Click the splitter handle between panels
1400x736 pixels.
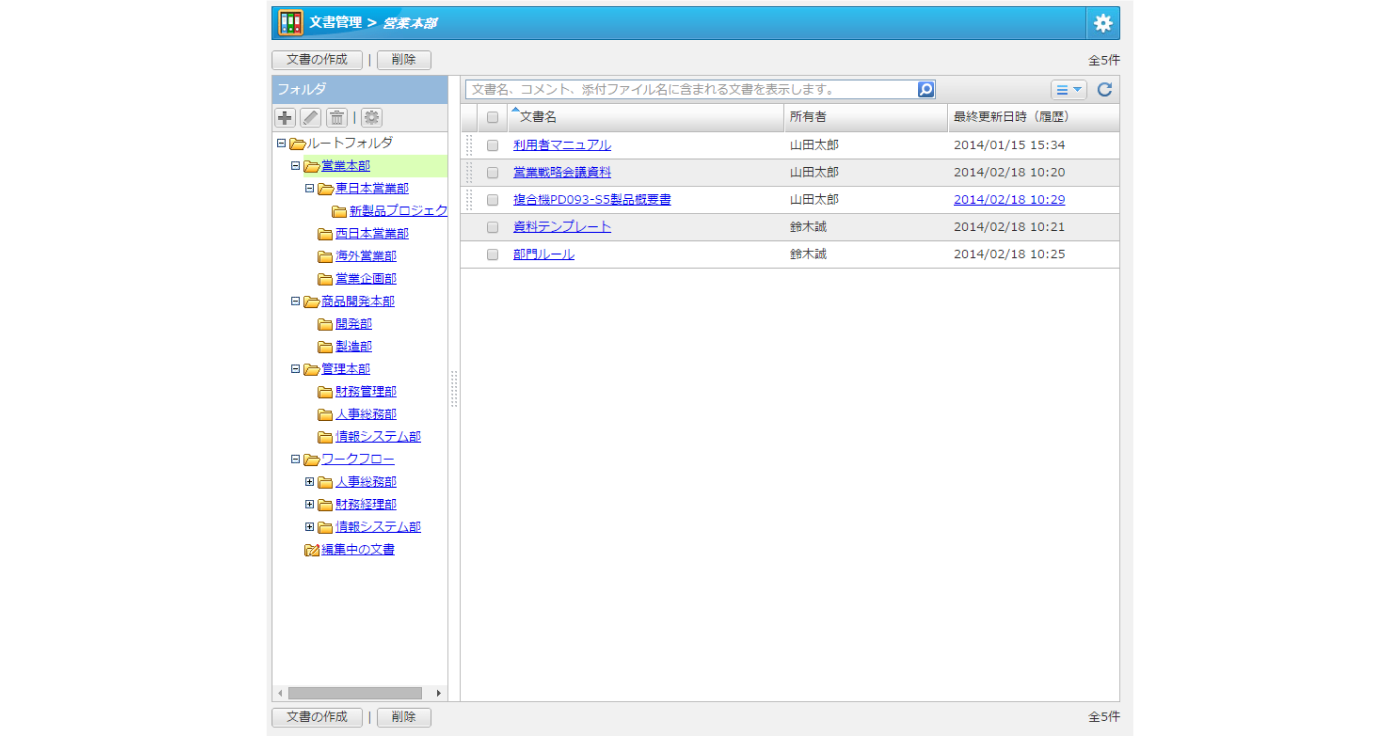pyautogui.click(x=454, y=389)
